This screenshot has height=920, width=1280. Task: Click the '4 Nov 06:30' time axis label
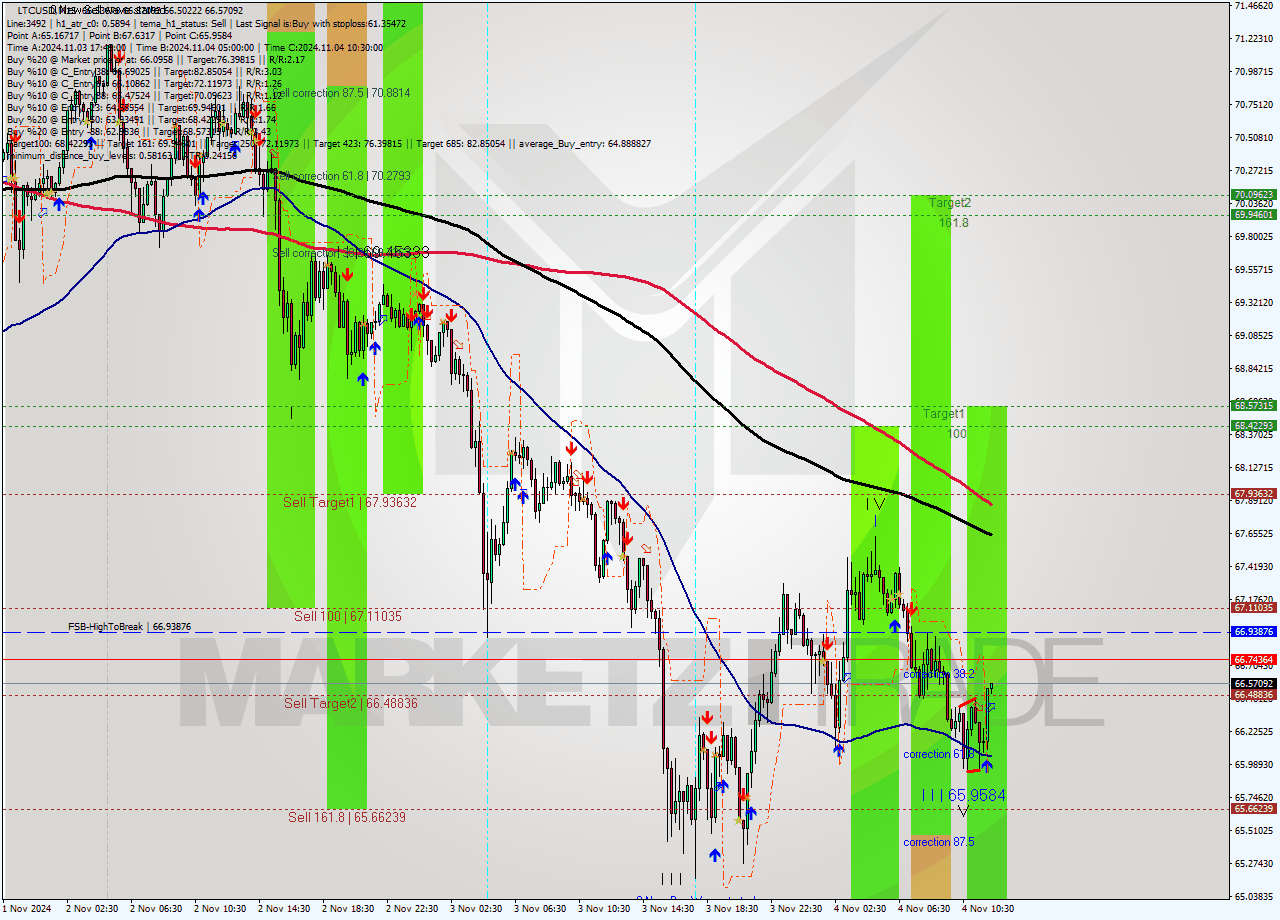click(924, 909)
